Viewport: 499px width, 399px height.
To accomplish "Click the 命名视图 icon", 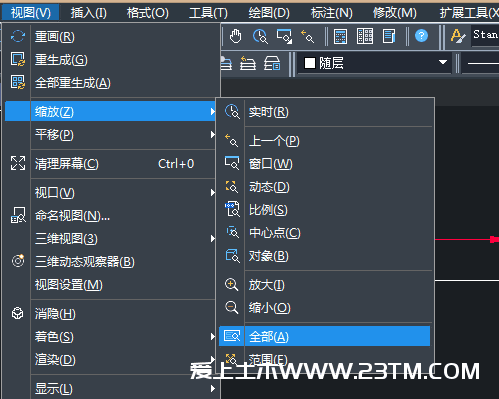I will coord(18,215).
